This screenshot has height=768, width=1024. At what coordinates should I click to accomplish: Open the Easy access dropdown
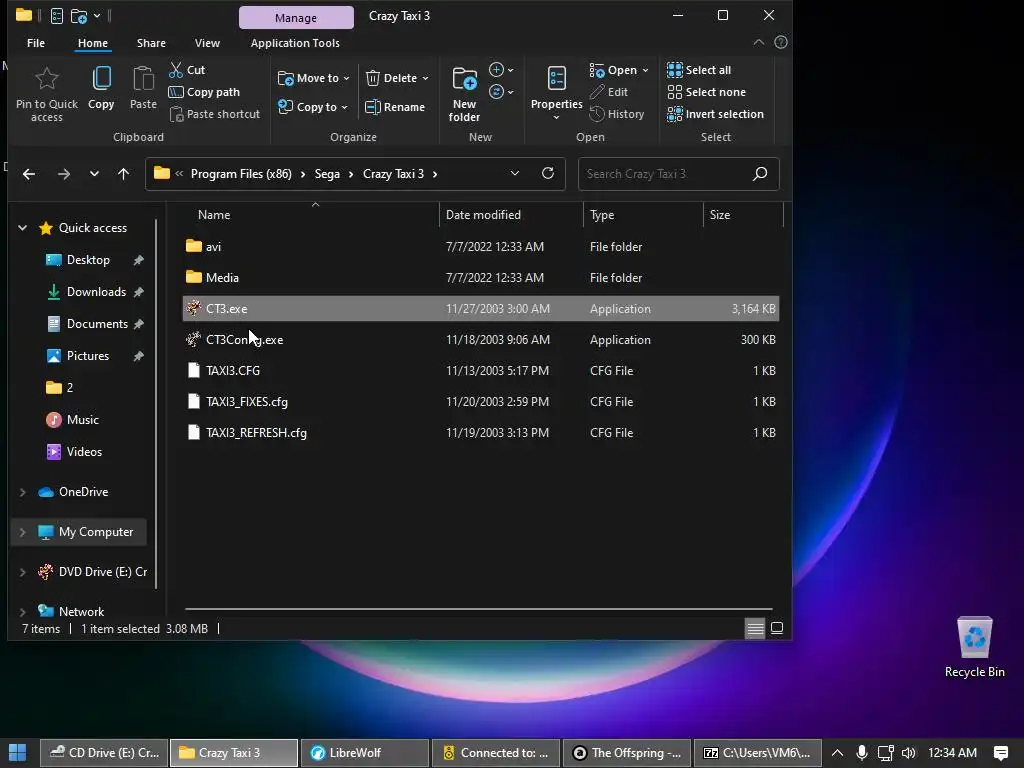(x=501, y=92)
